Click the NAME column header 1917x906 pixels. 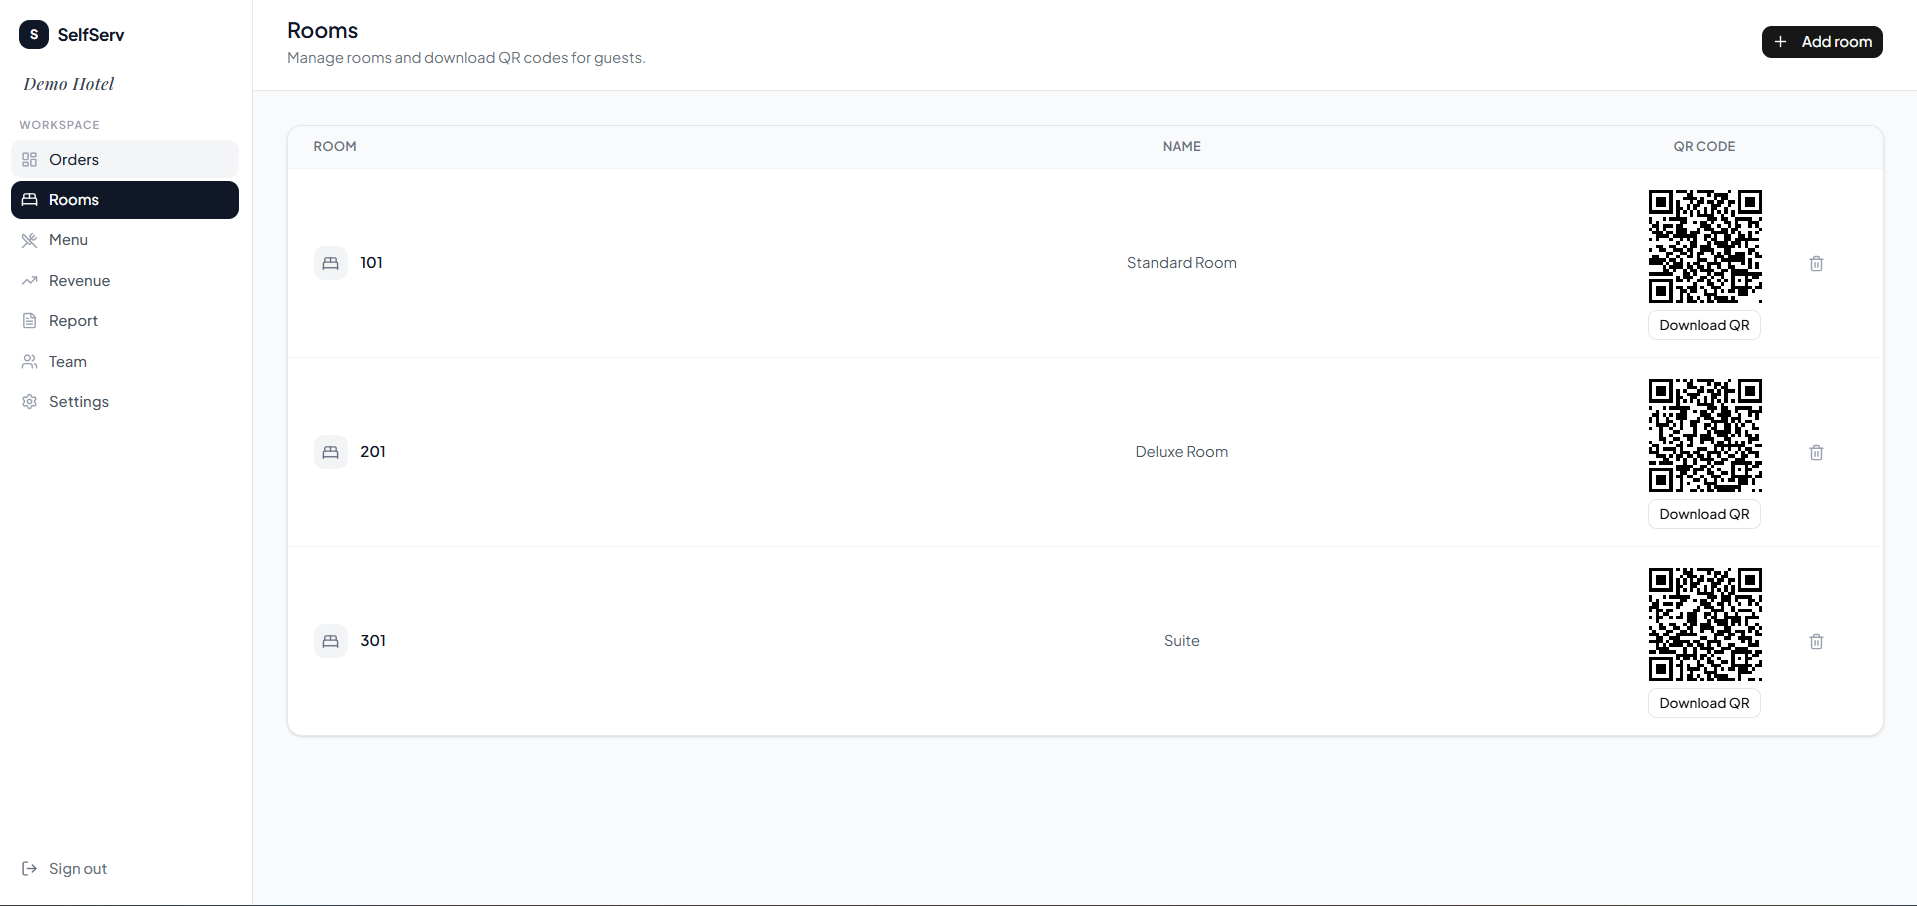click(x=1182, y=146)
